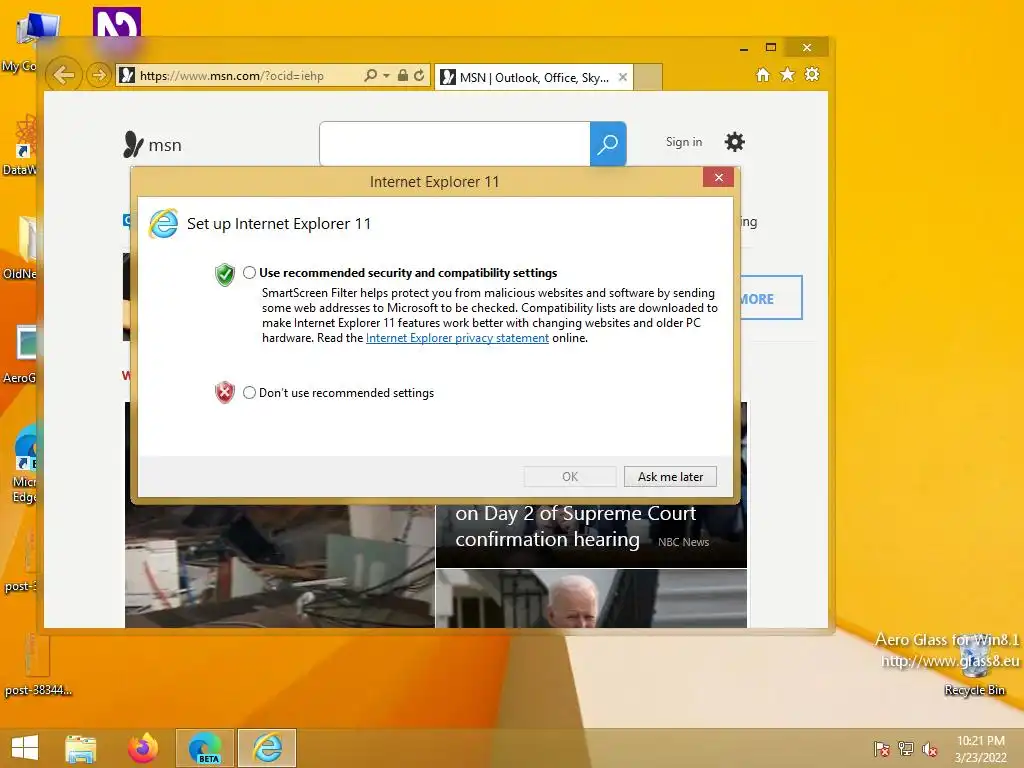Open Action Center flag in tray
Screen dimensions: 1024x768
[x=881, y=748]
